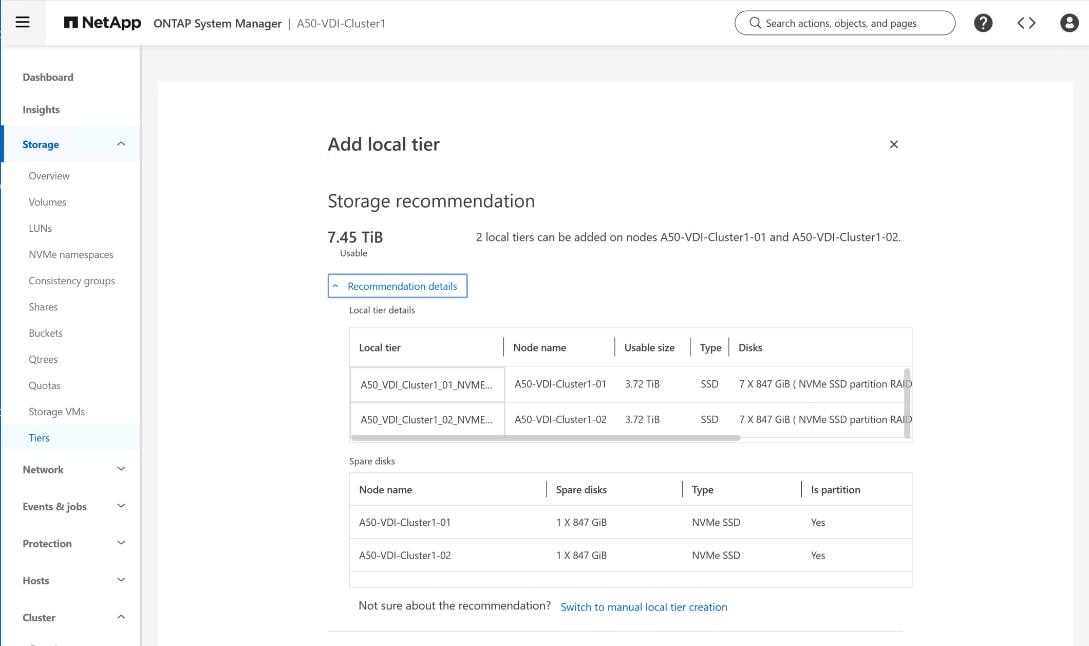The image size is (1089, 646).
Task: Open the user account icon
Action: point(1070,23)
